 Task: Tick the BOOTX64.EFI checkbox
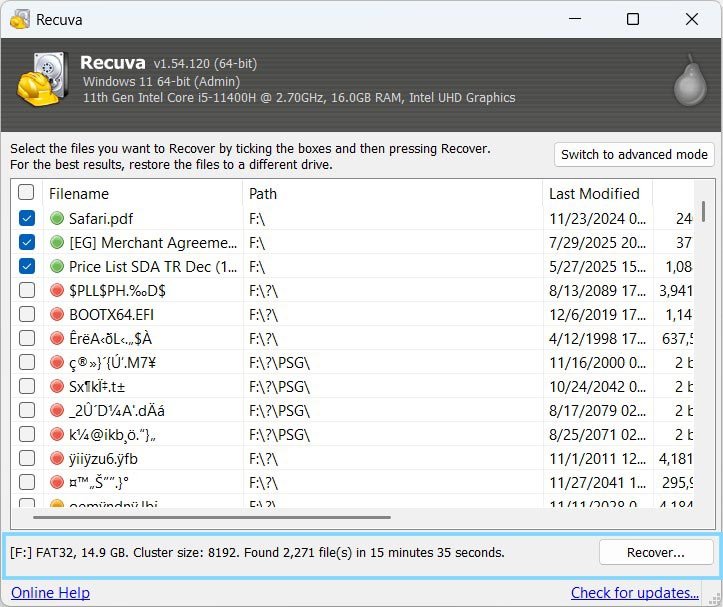click(x=27, y=314)
